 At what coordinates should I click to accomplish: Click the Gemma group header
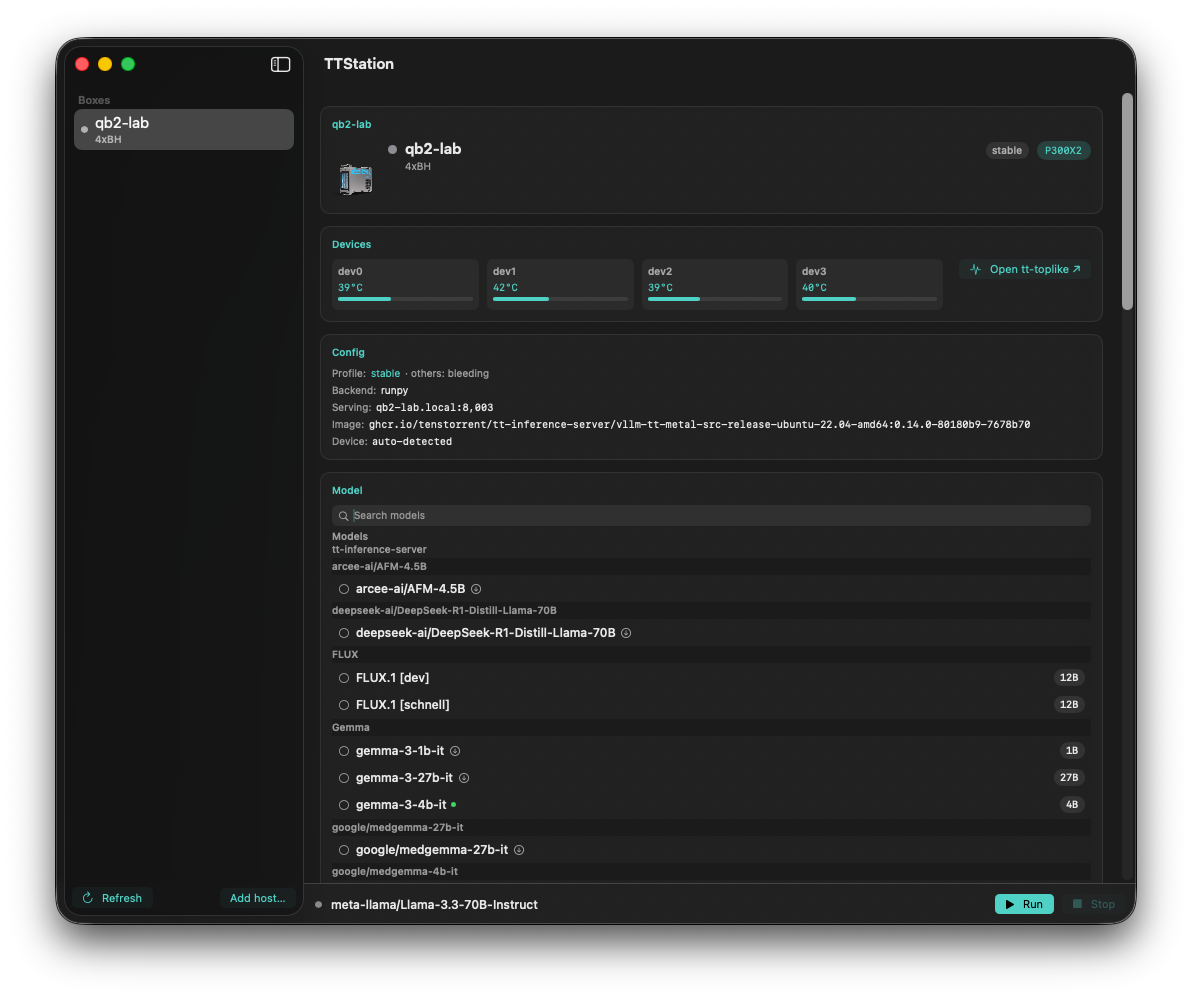click(x=712, y=727)
